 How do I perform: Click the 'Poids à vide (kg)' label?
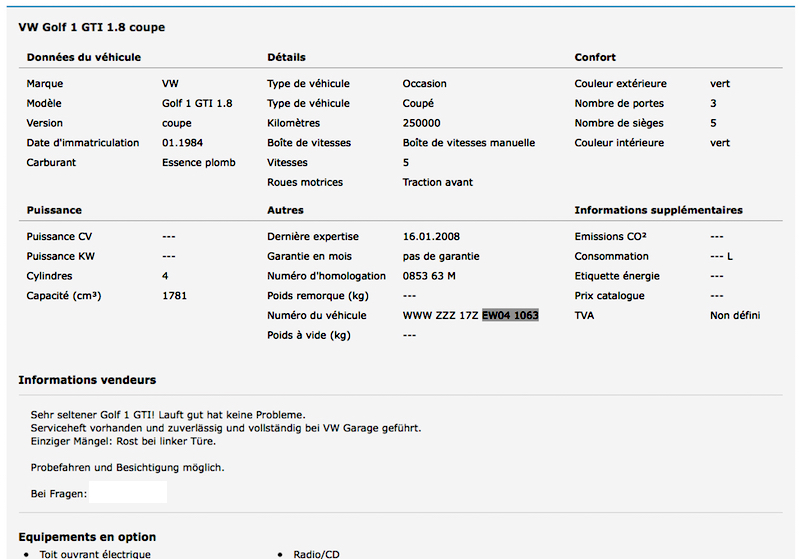pos(309,336)
